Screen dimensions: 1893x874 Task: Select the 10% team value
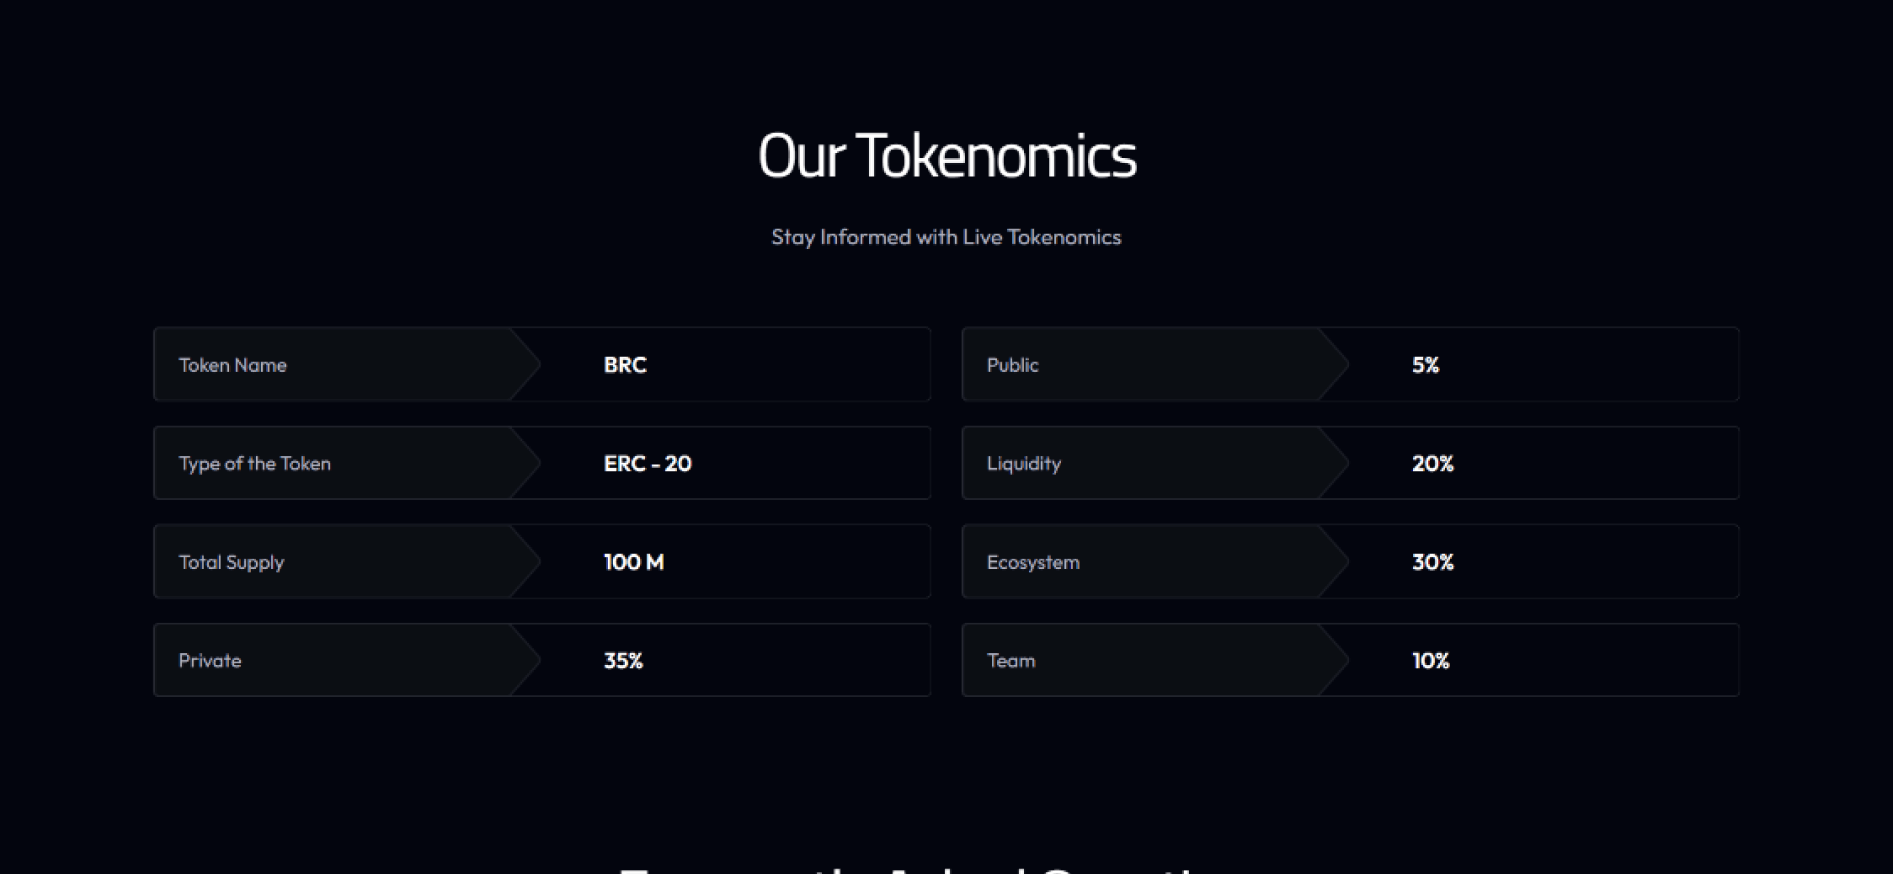click(1430, 660)
